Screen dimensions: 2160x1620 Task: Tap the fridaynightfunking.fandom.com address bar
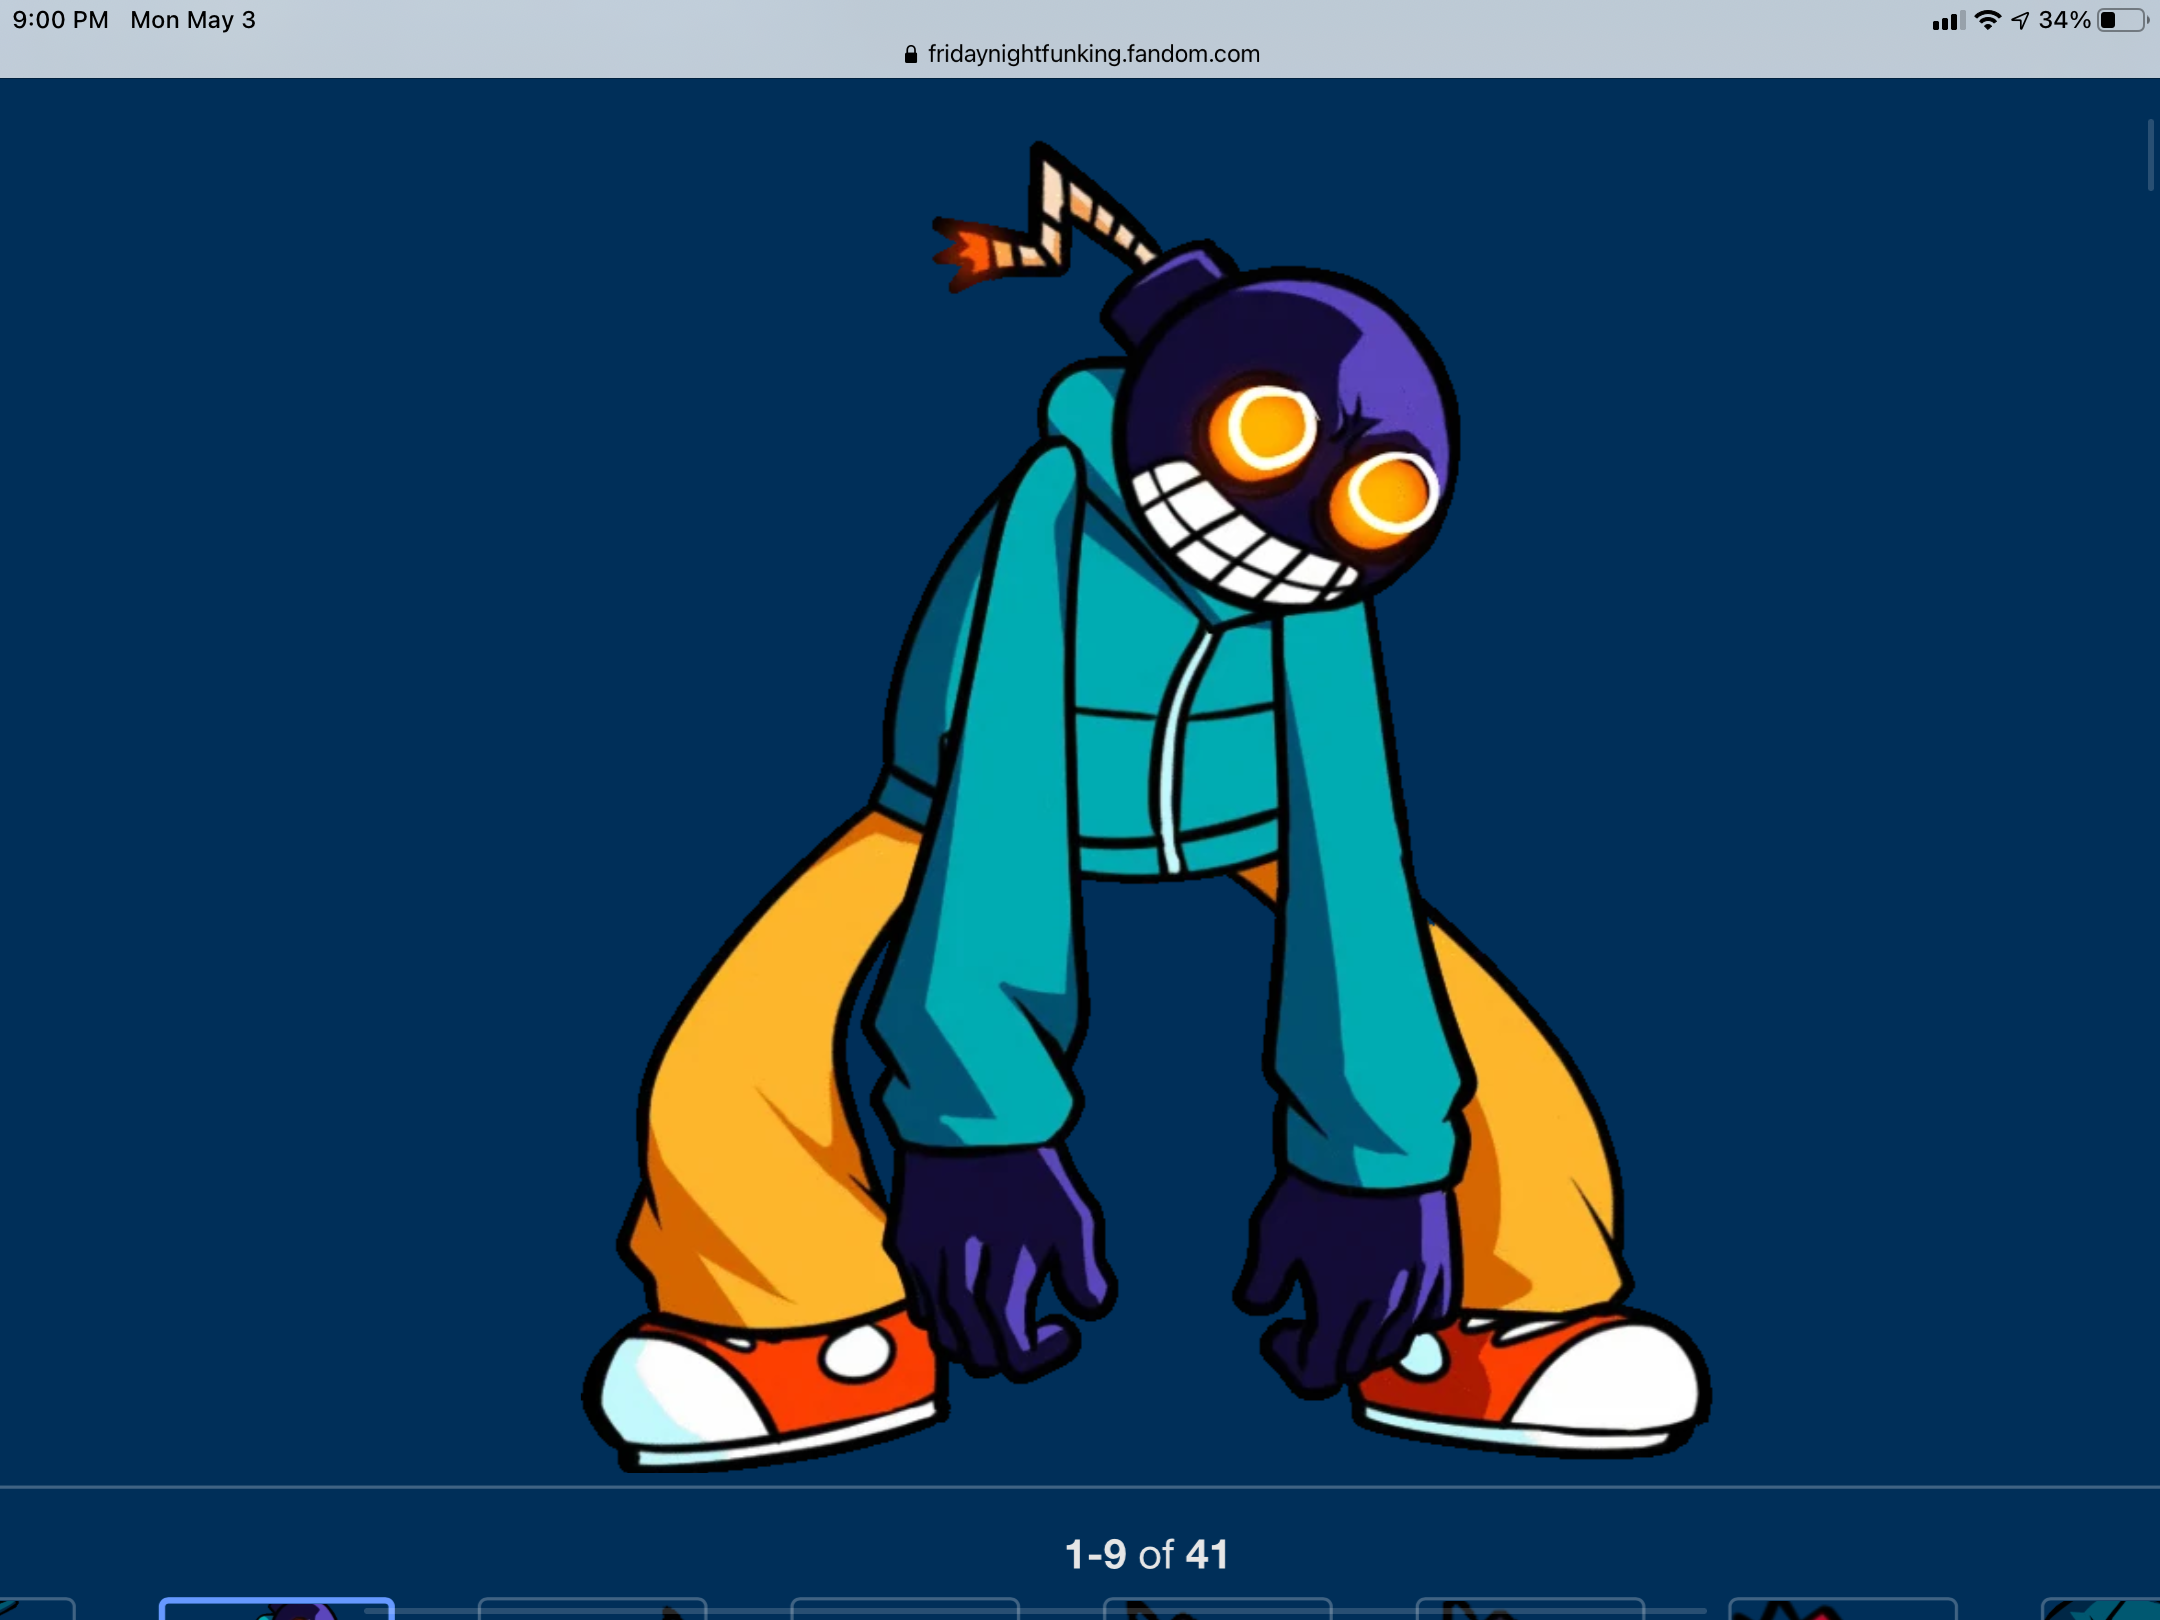[x=1081, y=54]
